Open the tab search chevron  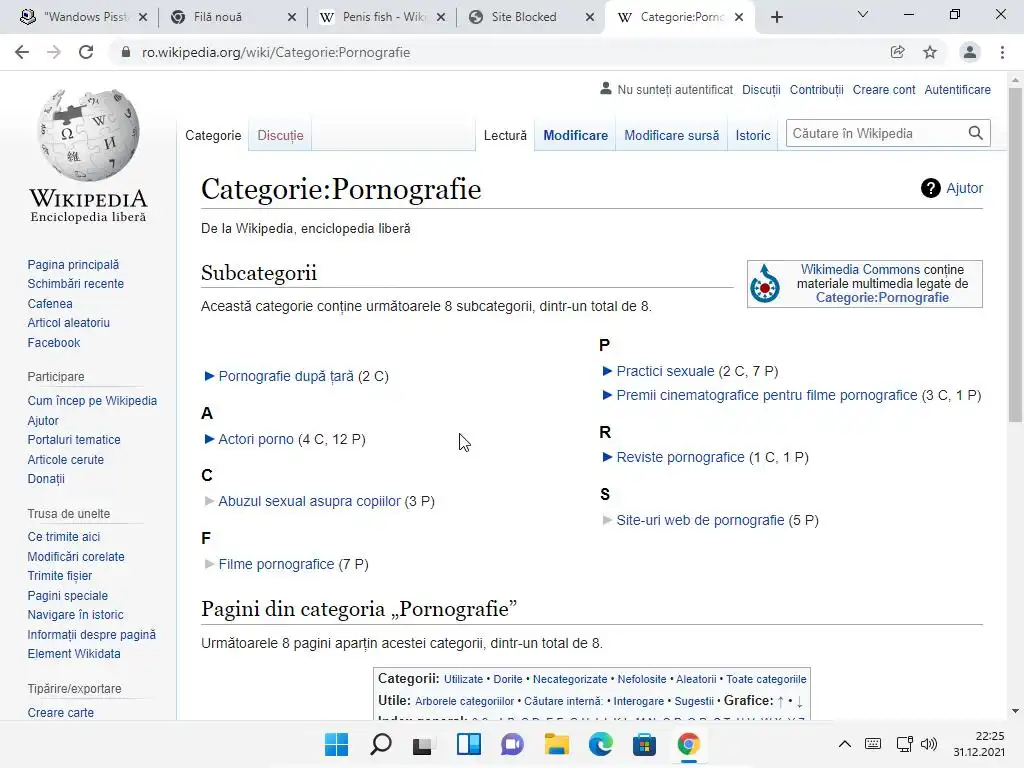863,14
